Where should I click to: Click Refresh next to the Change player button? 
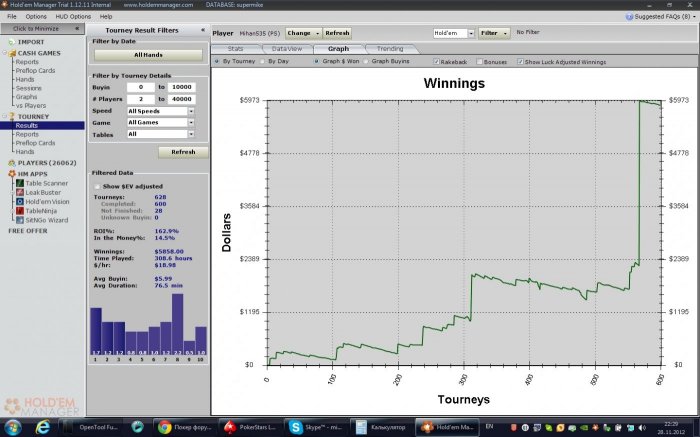click(337, 33)
